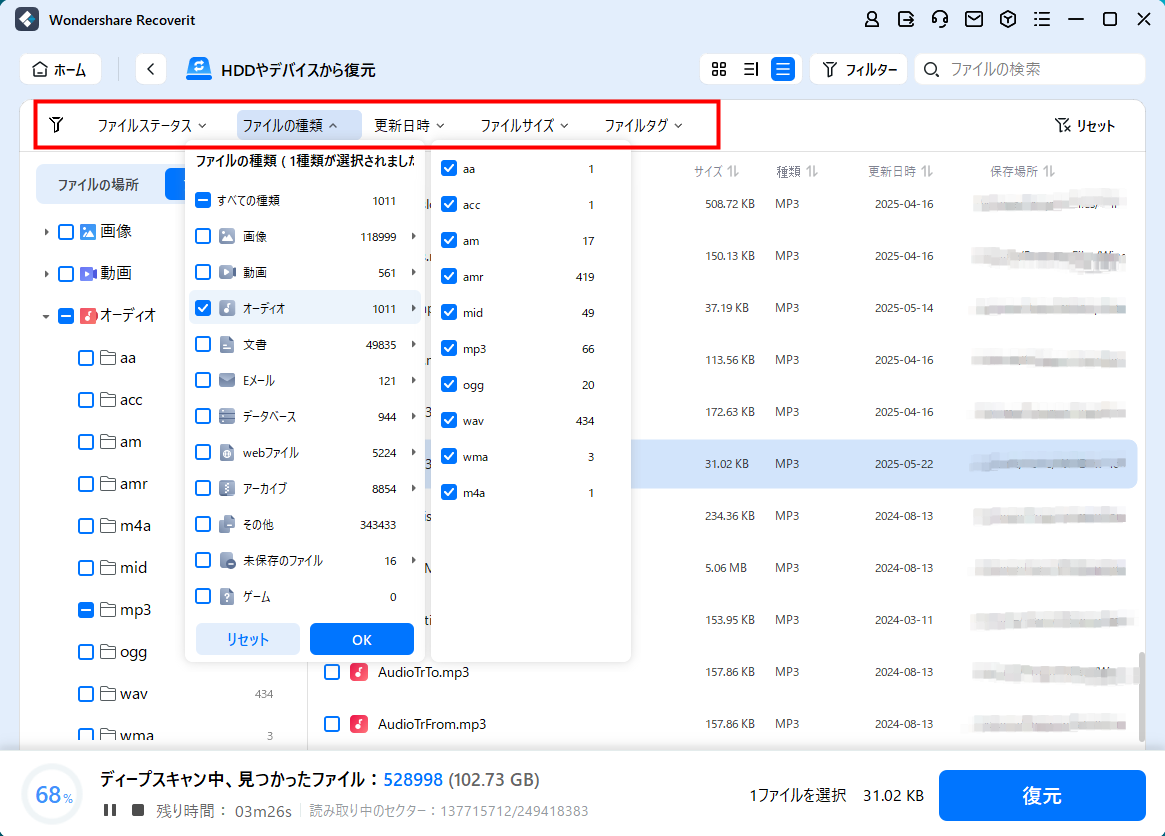Stop the deep scan
The image size is (1165, 836).
click(x=137, y=809)
